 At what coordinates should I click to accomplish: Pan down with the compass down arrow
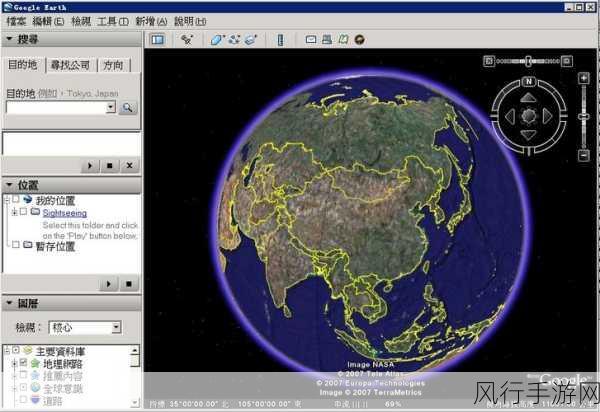click(x=528, y=135)
